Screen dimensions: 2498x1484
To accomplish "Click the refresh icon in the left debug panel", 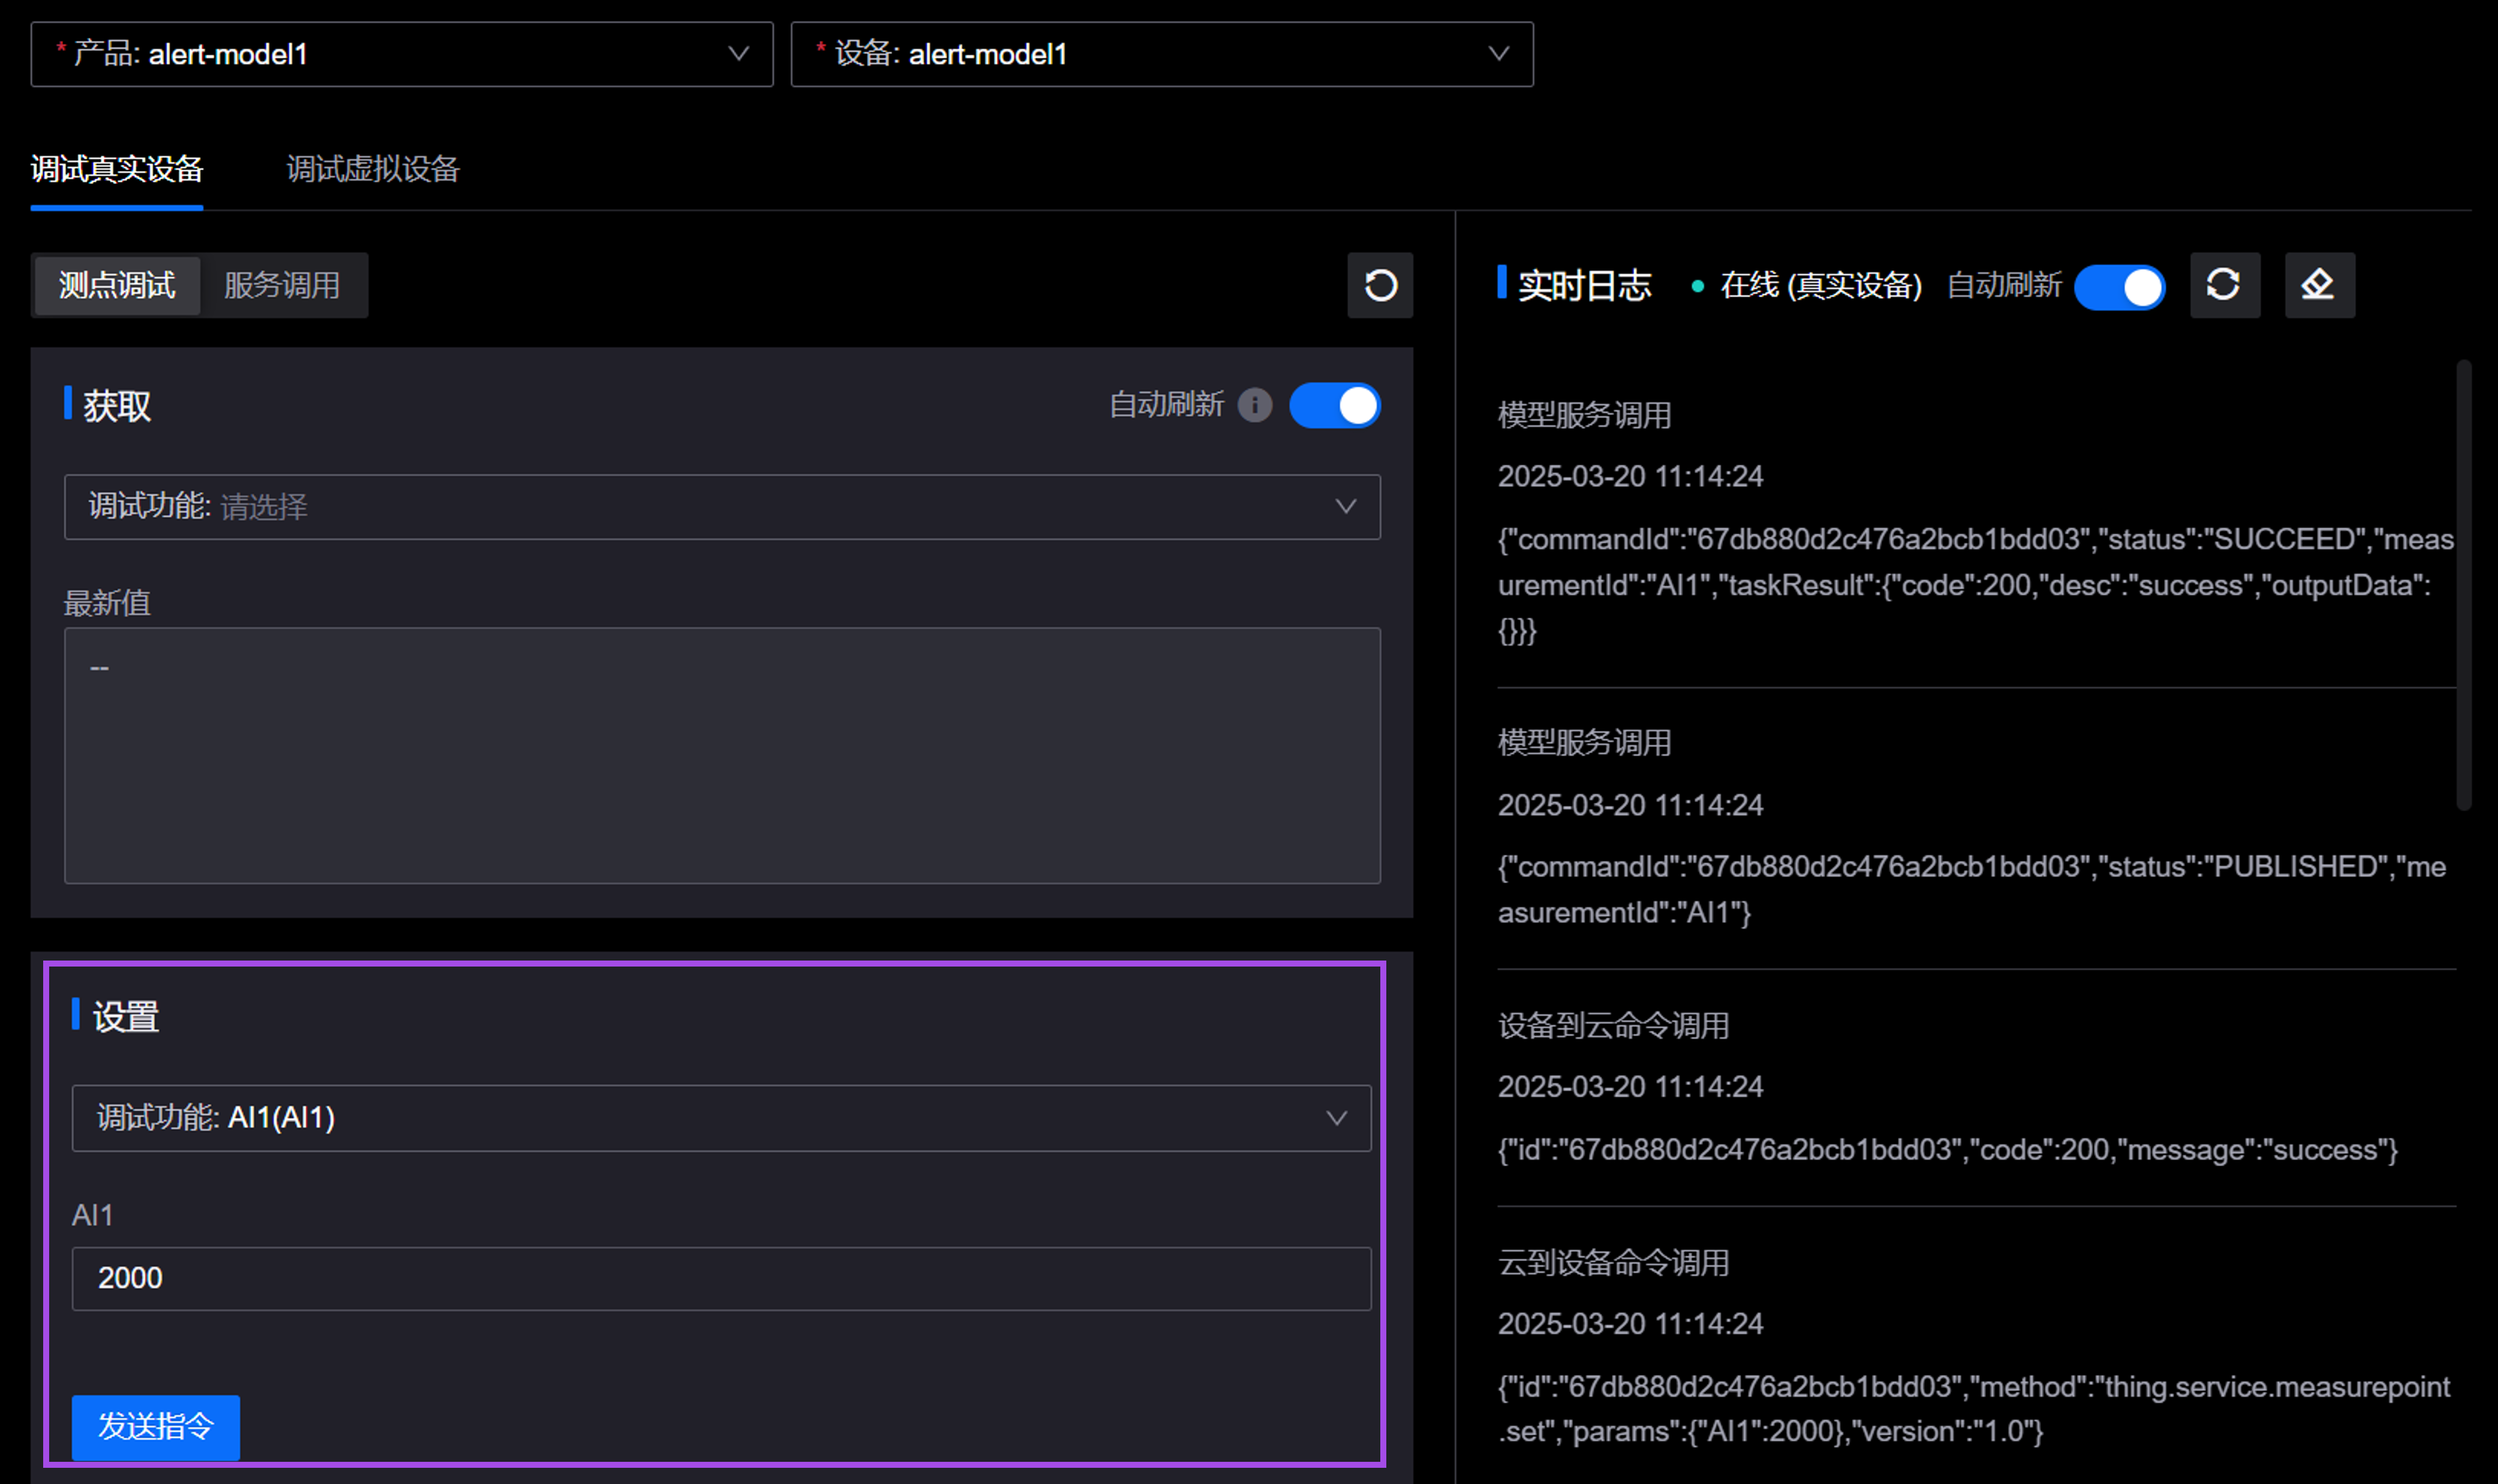I will [1380, 286].
